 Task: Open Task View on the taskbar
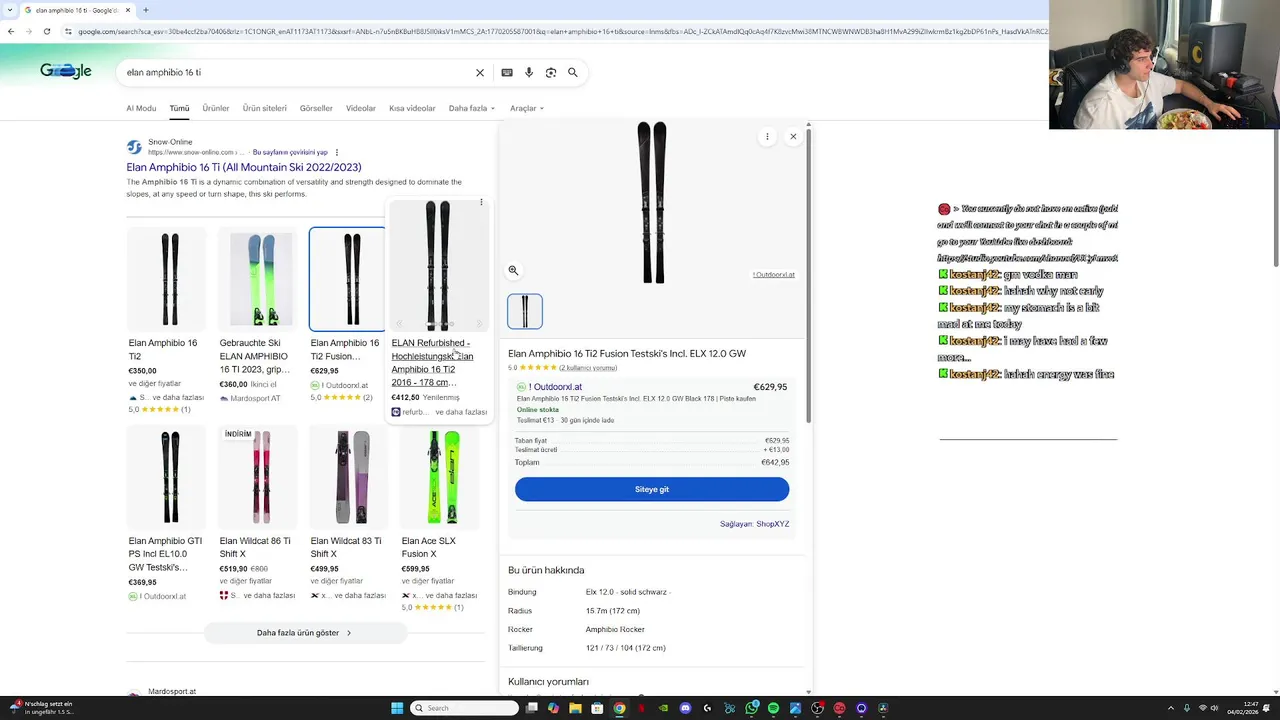pyautogui.click(x=532, y=708)
